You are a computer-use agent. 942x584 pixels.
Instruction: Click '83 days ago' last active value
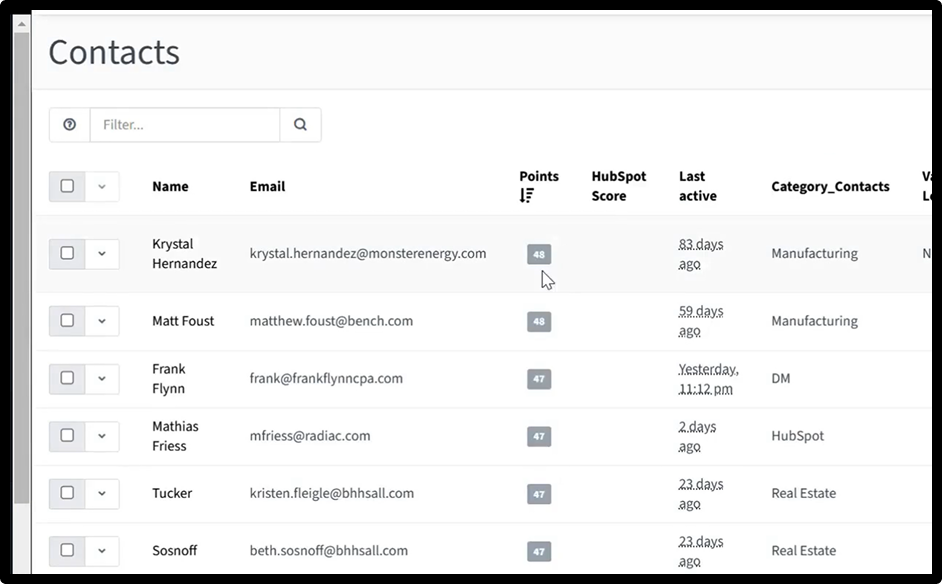(700, 254)
